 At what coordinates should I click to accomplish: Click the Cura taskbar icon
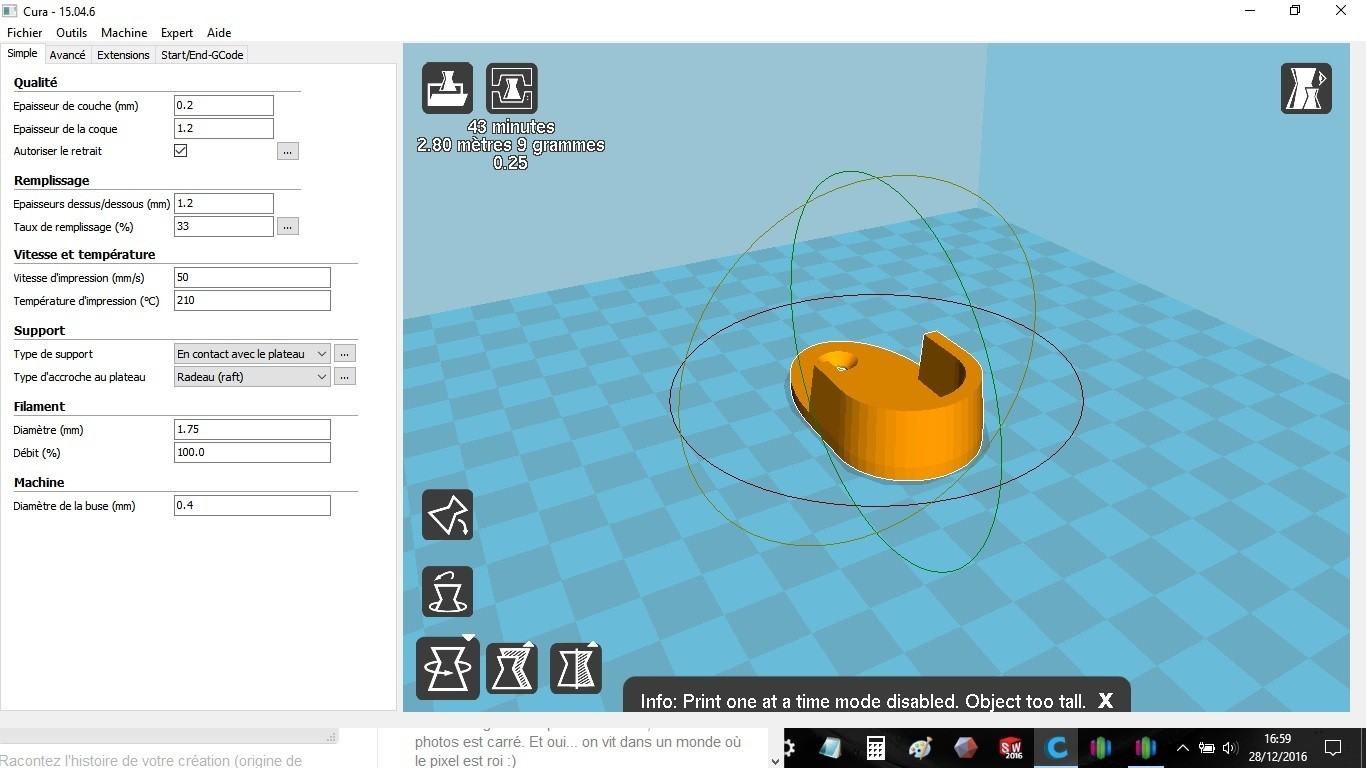pyautogui.click(x=1056, y=748)
